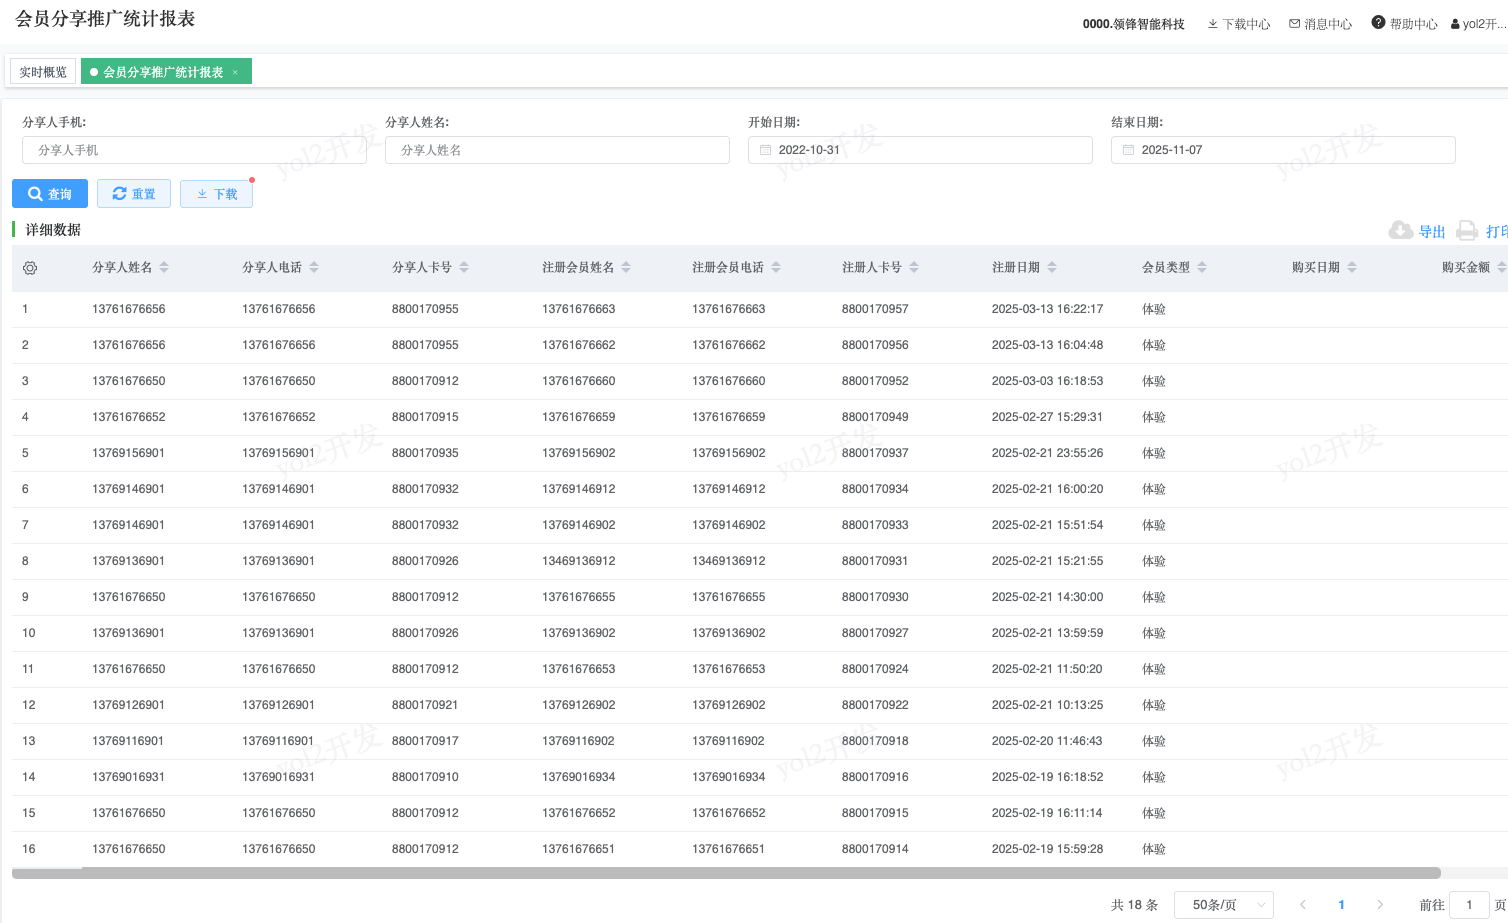Click the cloud export icon
The height and width of the screenshot is (923, 1508).
click(1400, 231)
